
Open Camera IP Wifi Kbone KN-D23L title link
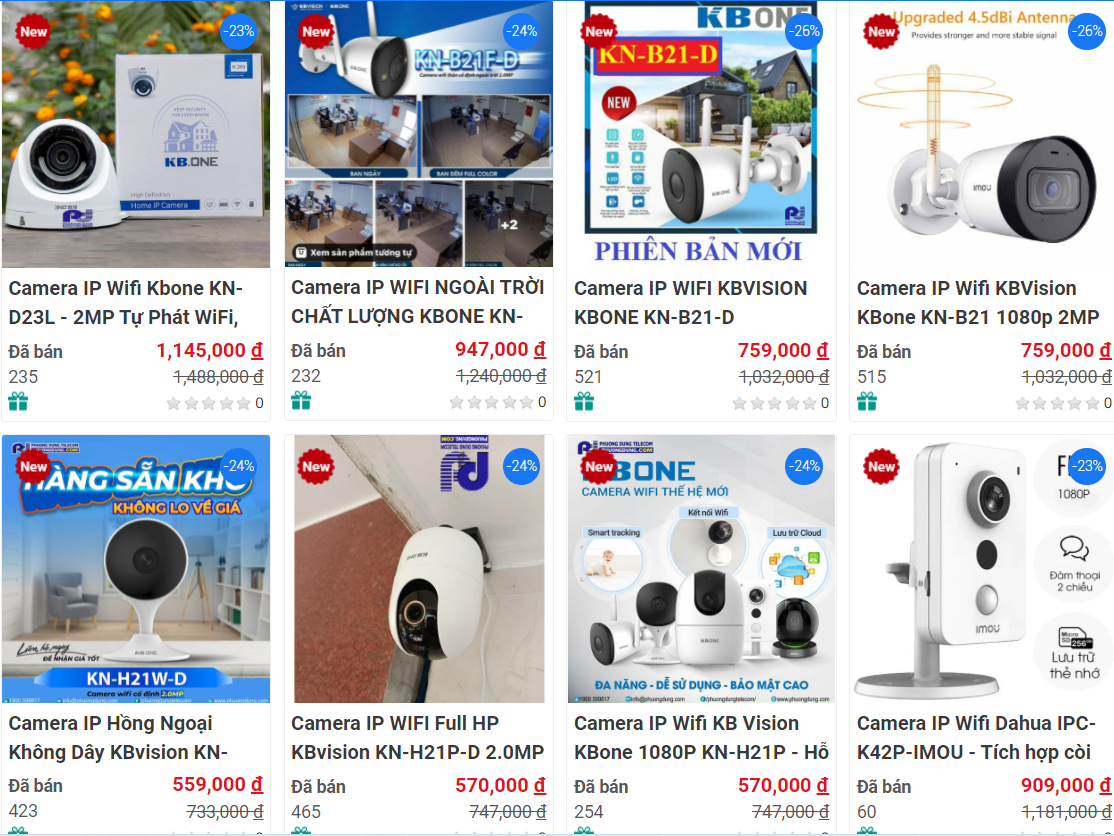pyautogui.click(x=126, y=303)
